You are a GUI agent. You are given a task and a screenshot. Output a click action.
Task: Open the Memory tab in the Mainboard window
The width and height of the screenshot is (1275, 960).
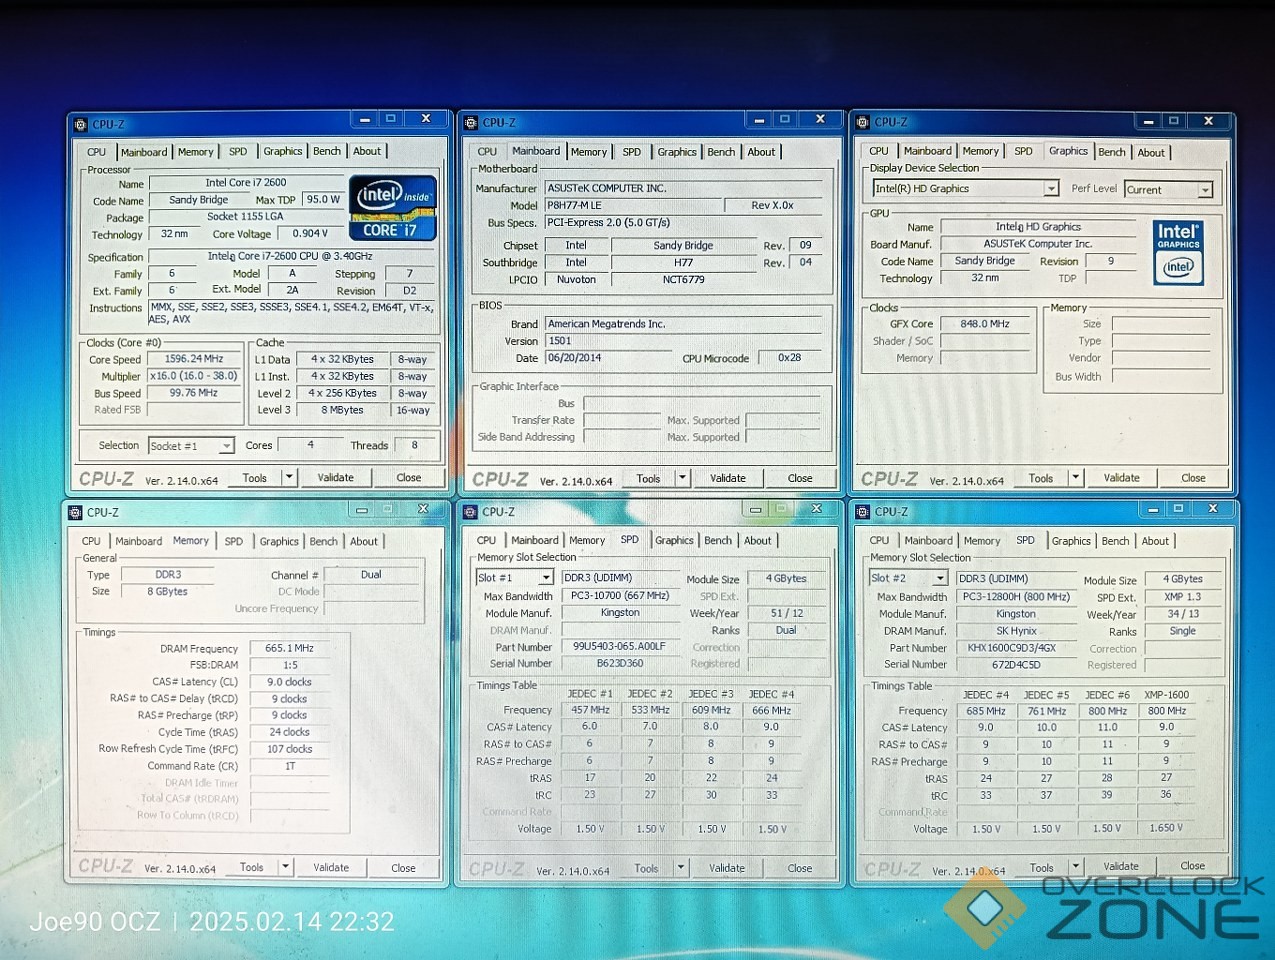click(x=589, y=152)
